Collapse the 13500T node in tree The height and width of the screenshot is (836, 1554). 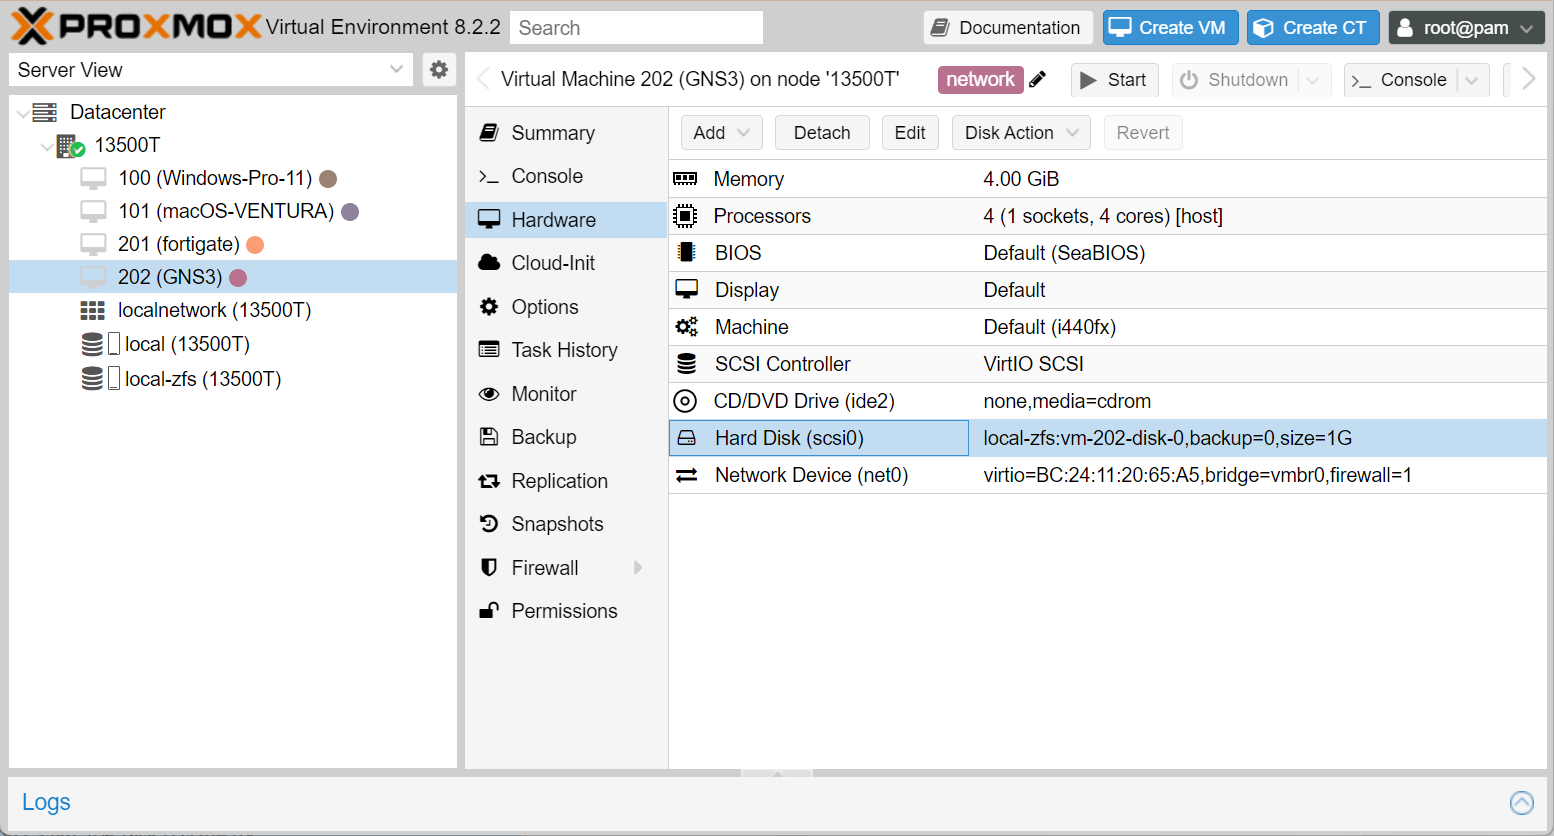tap(47, 146)
